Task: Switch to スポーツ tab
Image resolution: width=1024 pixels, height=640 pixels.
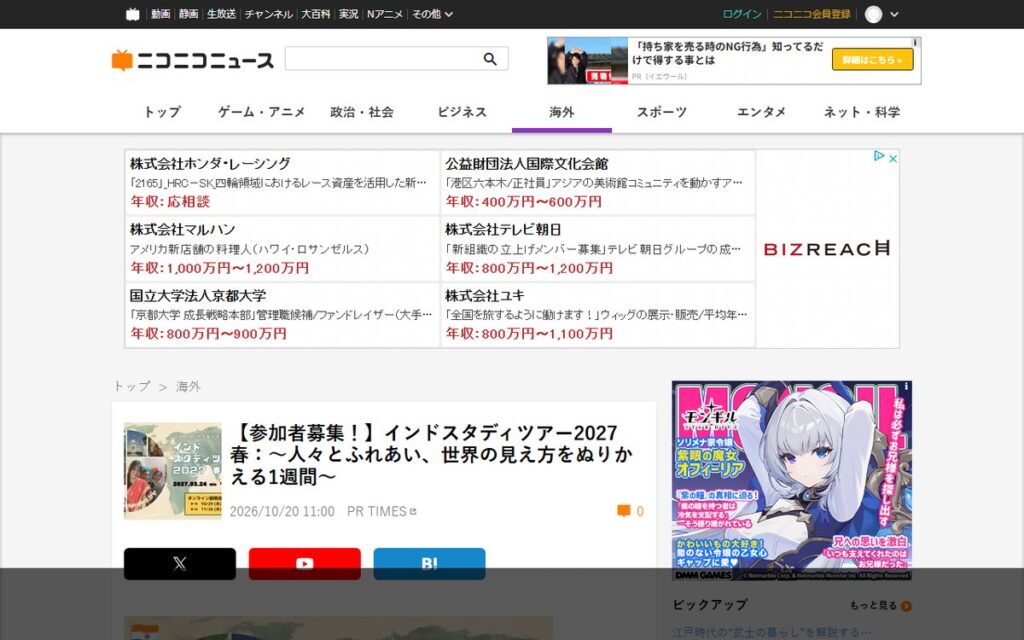Action: (662, 112)
